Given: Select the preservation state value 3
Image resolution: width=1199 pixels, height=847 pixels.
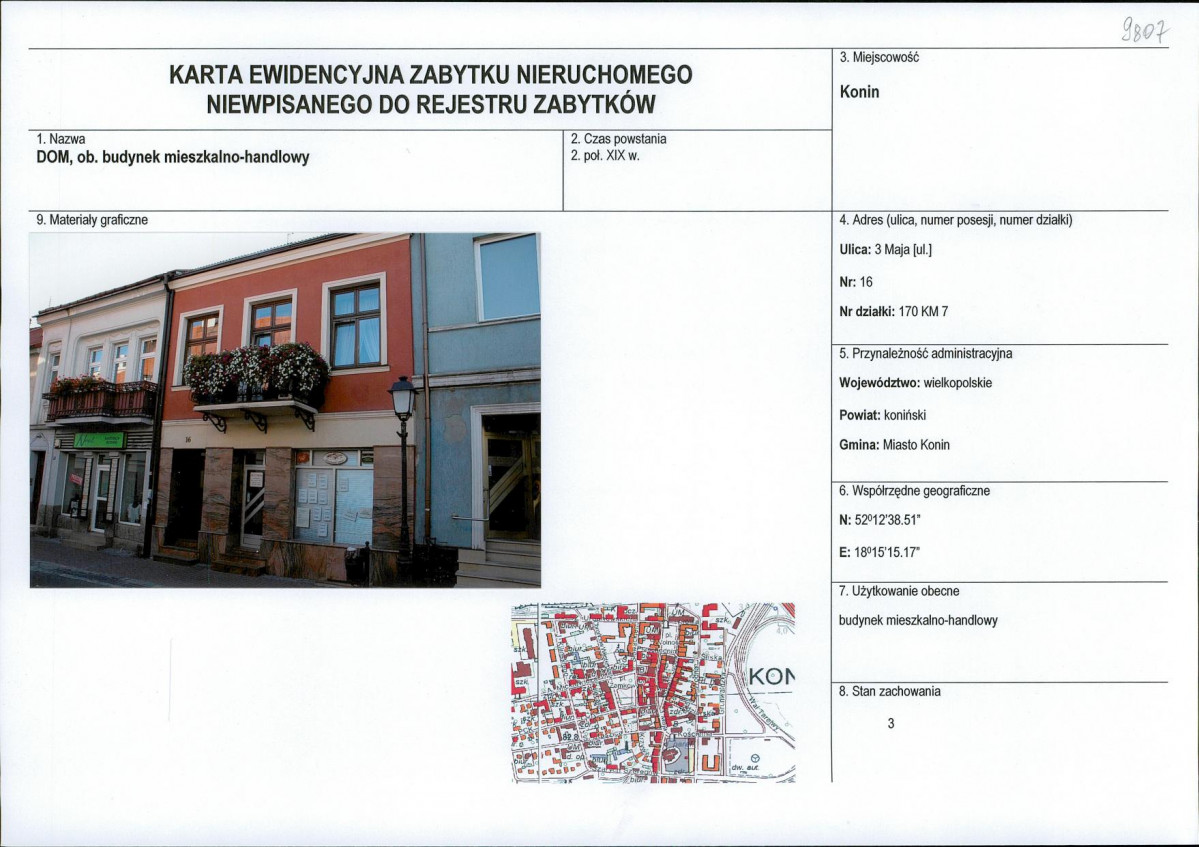Looking at the screenshot, I should tap(891, 723).
